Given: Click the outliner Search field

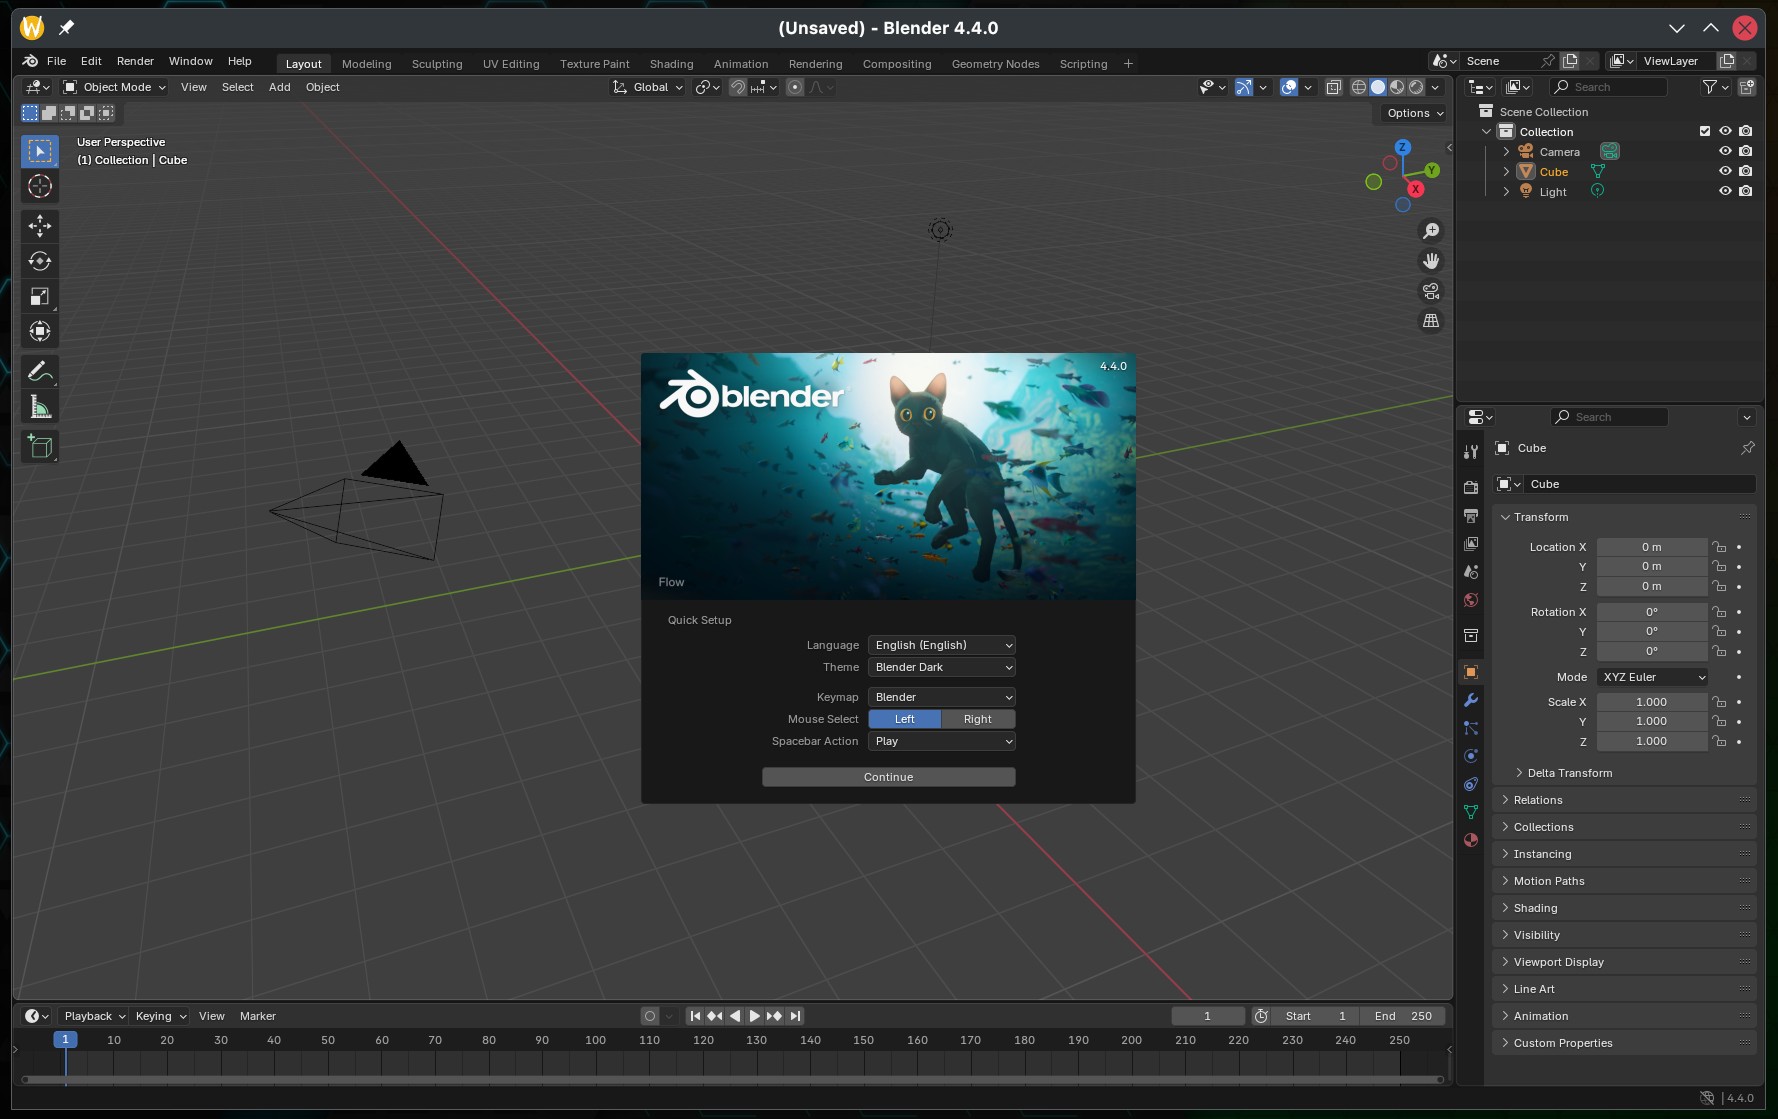Looking at the screenshot, I should pos(1609,87).
